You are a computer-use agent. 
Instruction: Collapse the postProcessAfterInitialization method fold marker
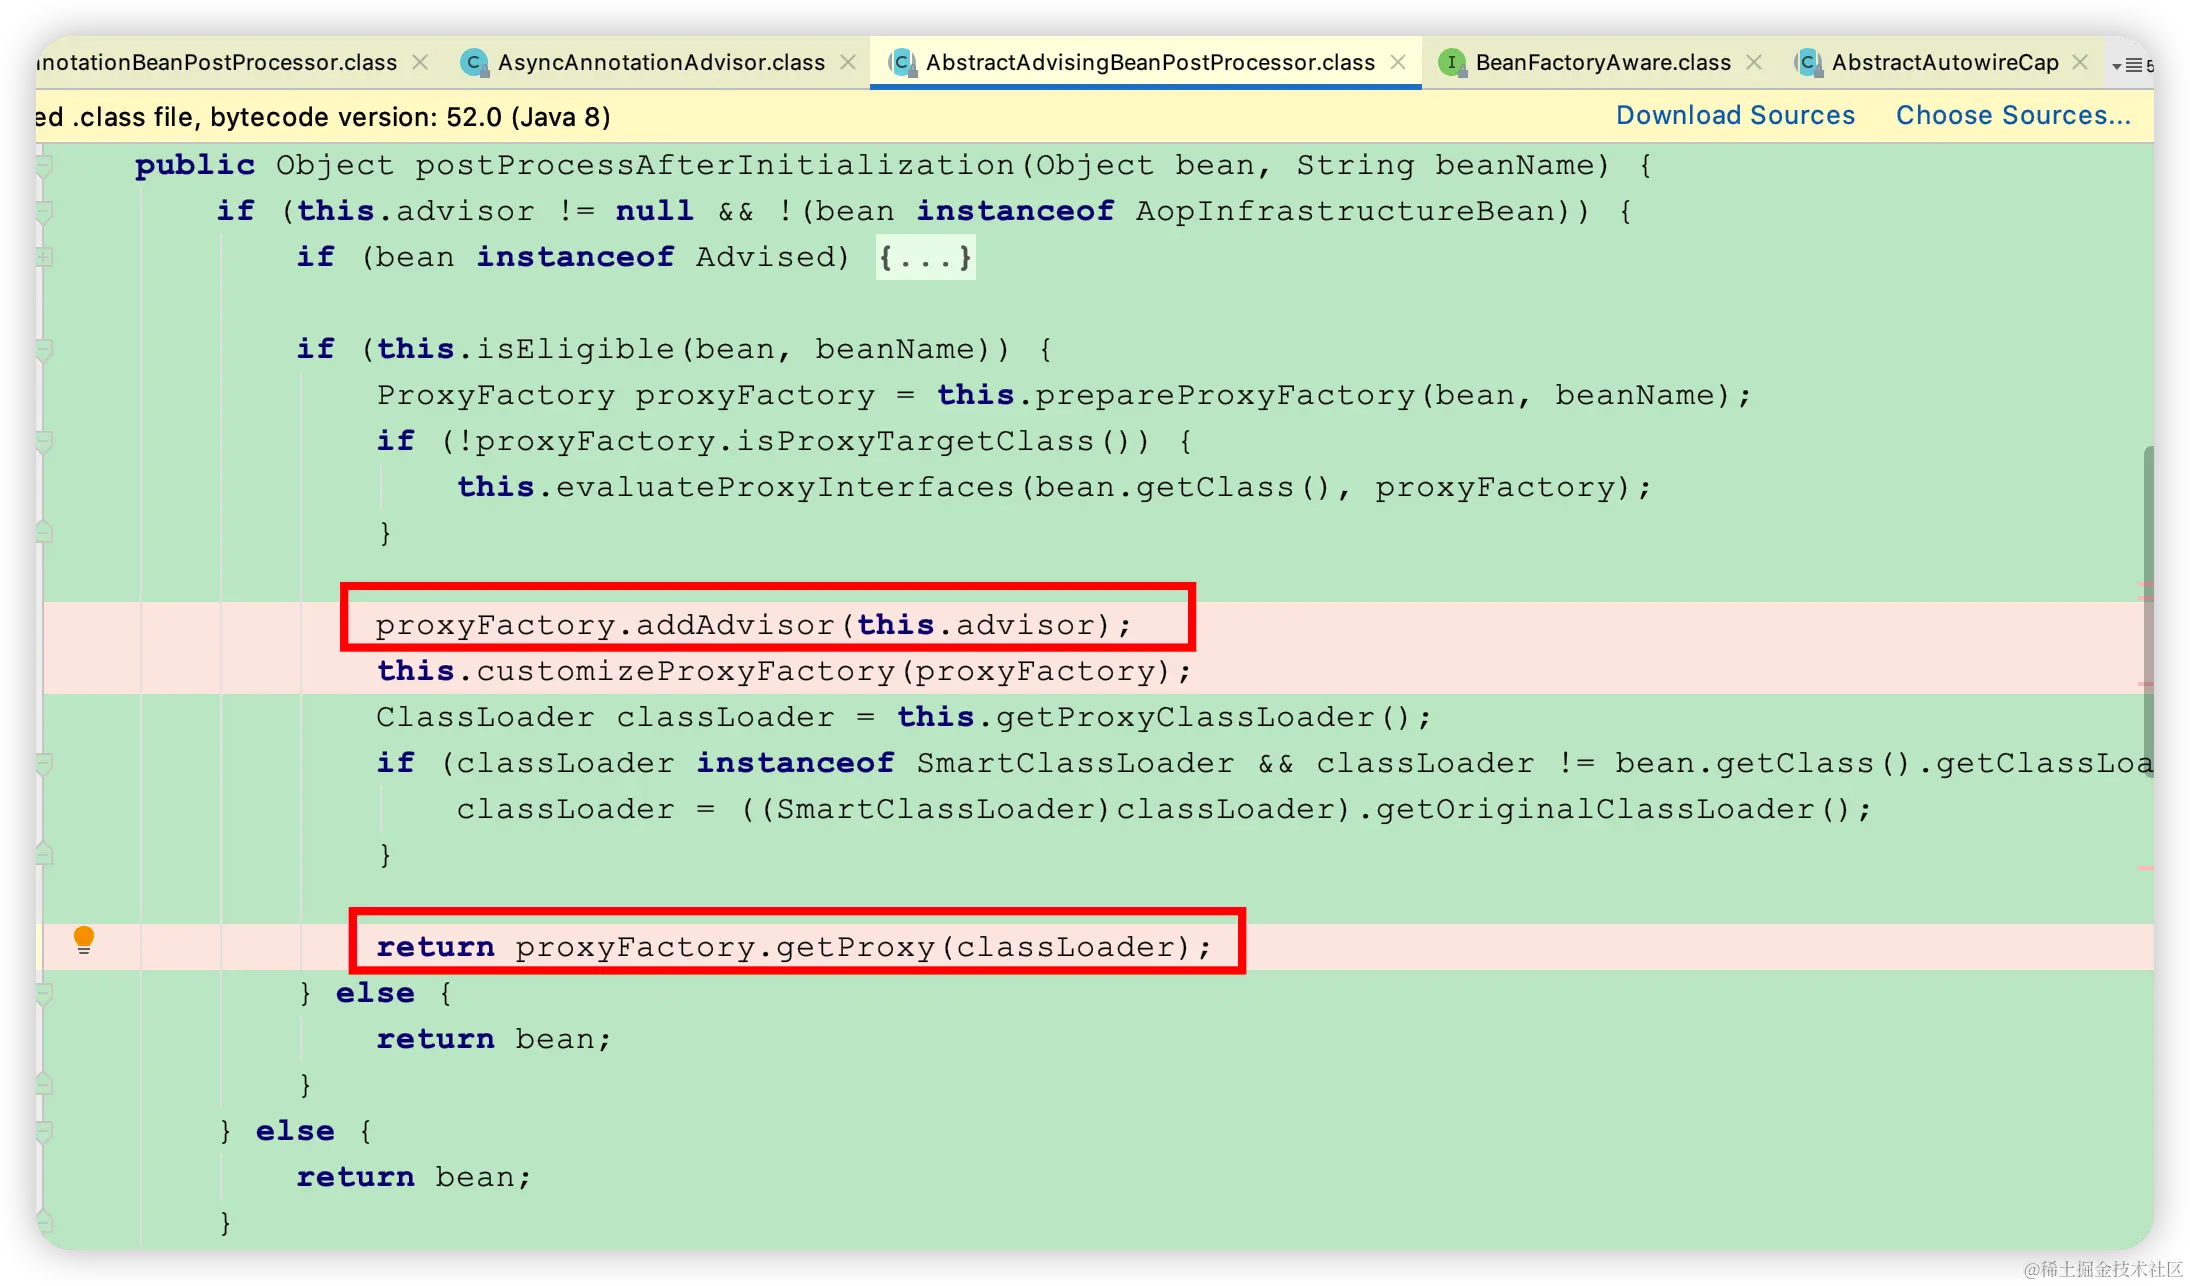tap(44, 165)
